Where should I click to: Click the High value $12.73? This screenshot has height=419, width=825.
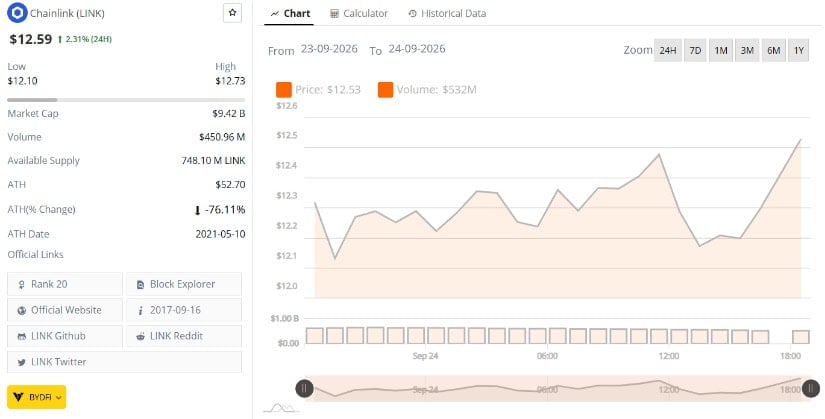point(230,81)
